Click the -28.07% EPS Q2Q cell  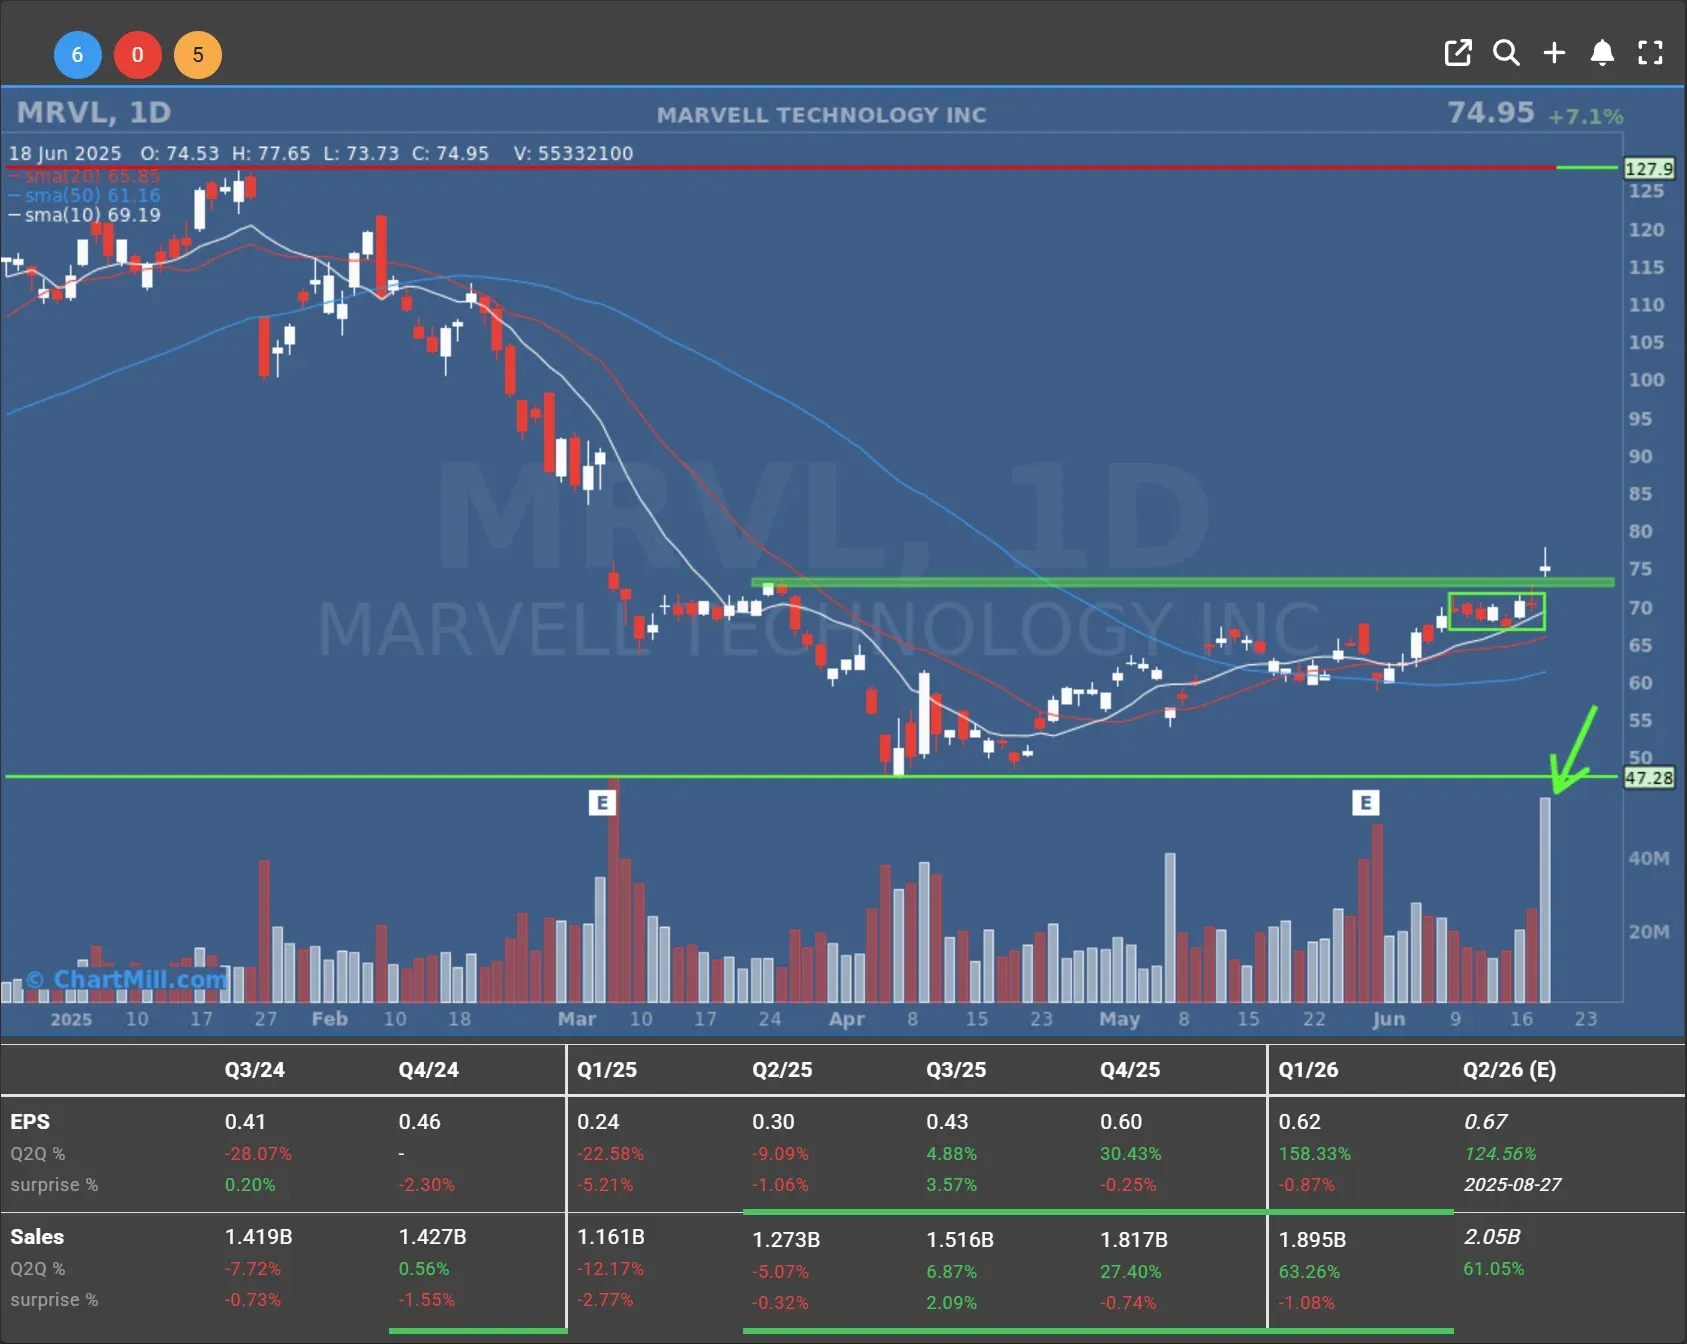click(x=258, y=1154)
